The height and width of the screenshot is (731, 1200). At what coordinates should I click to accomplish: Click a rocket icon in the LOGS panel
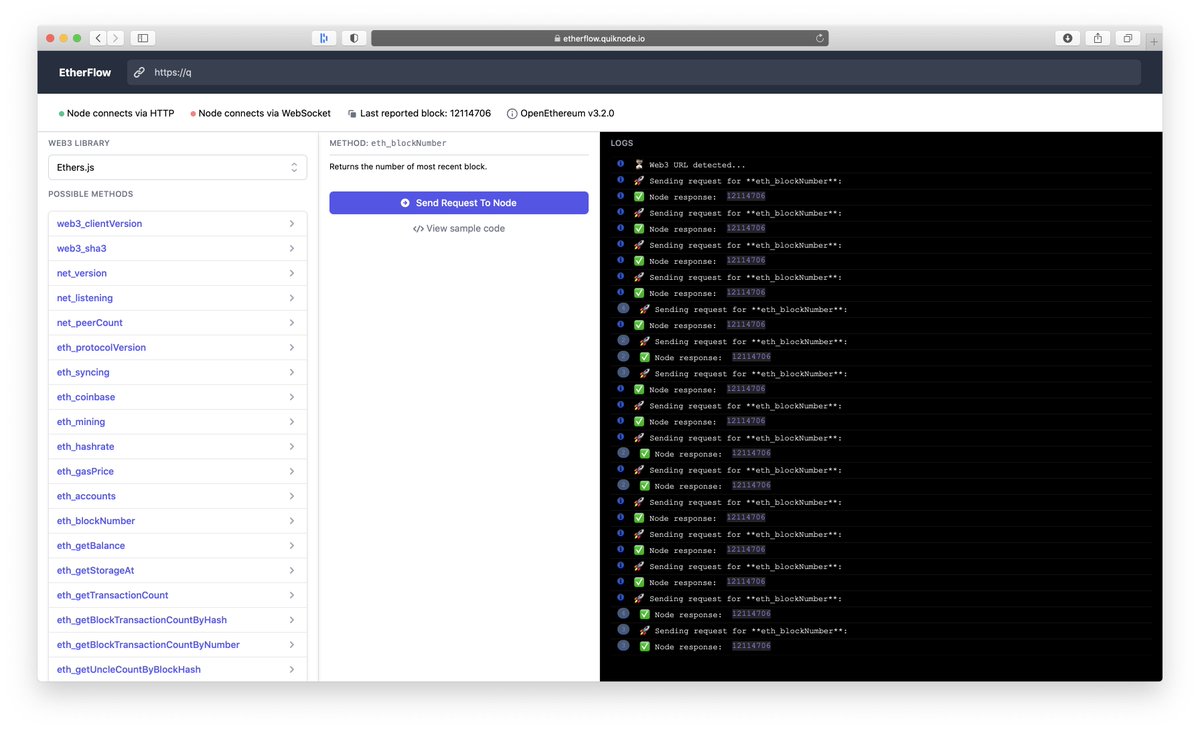pos(638,181)
